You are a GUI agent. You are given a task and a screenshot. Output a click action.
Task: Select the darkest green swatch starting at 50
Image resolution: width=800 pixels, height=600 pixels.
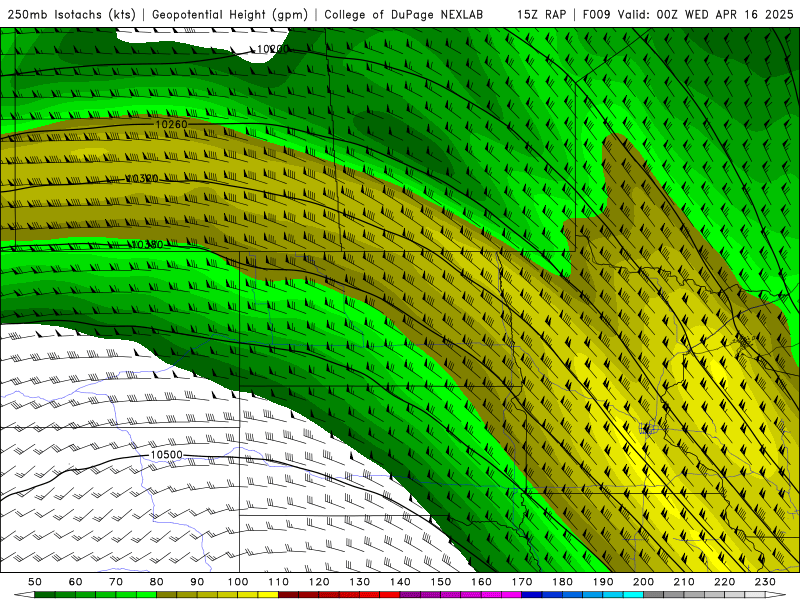click(45, 594)
